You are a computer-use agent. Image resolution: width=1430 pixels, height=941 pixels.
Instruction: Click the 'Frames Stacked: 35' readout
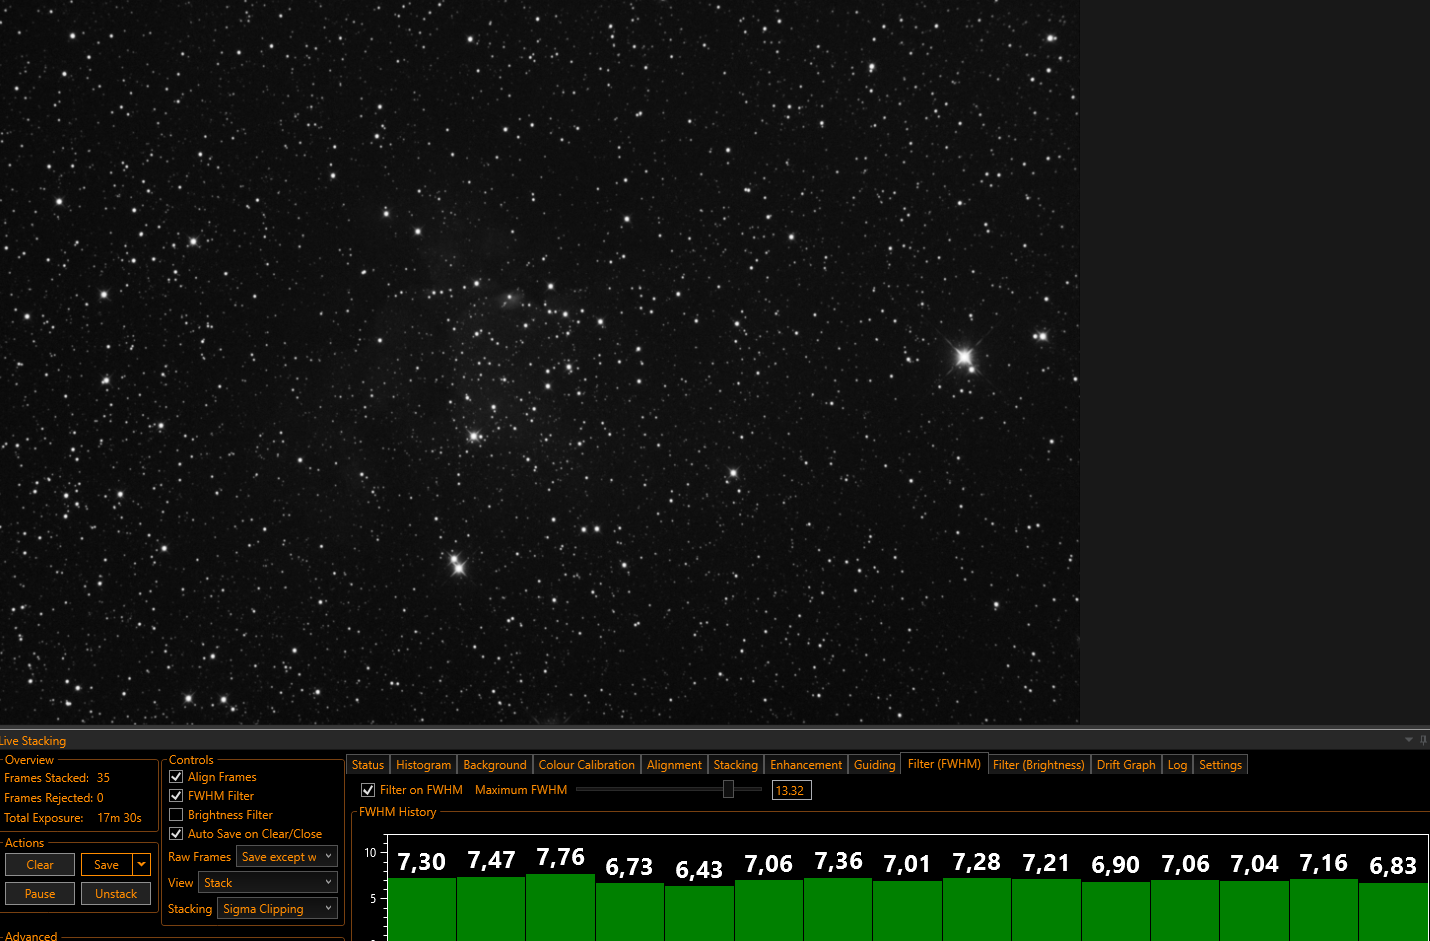click(x=57, y=778)
